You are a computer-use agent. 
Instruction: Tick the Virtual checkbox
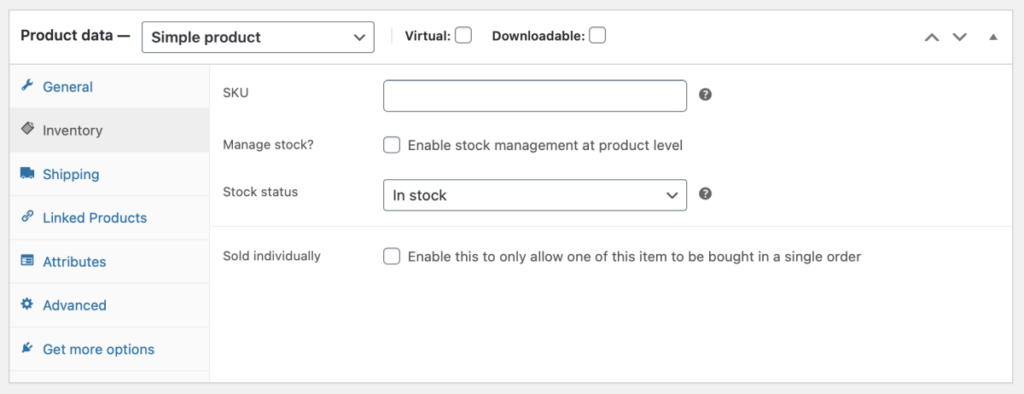click(464, 35)
